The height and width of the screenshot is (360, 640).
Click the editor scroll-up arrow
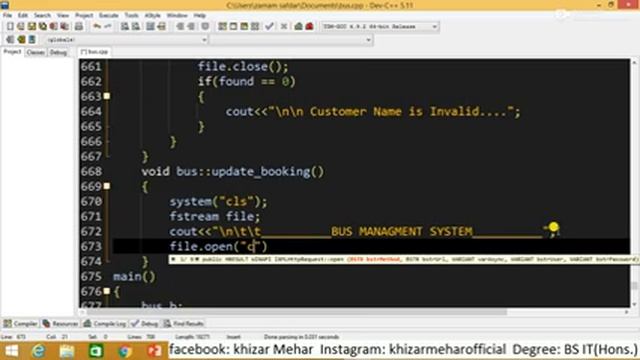[634, 62]
